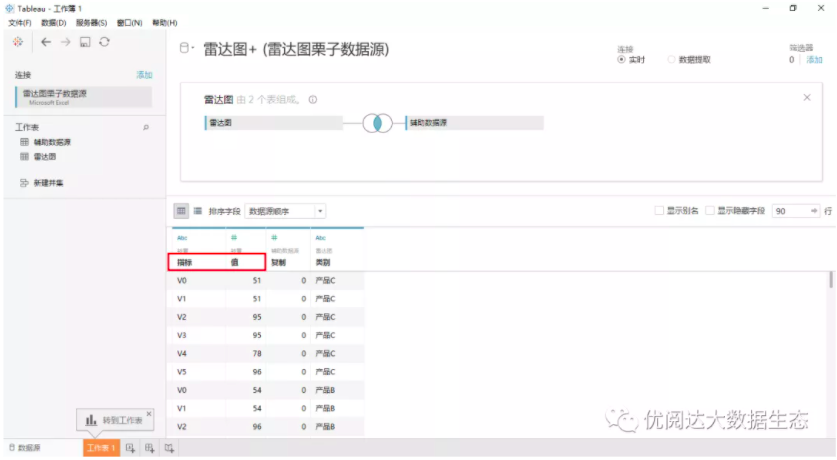Switch to the 工作表 1 tab
Screen dimensions: 837x460
pyautogui.click(x=101, y=448)
